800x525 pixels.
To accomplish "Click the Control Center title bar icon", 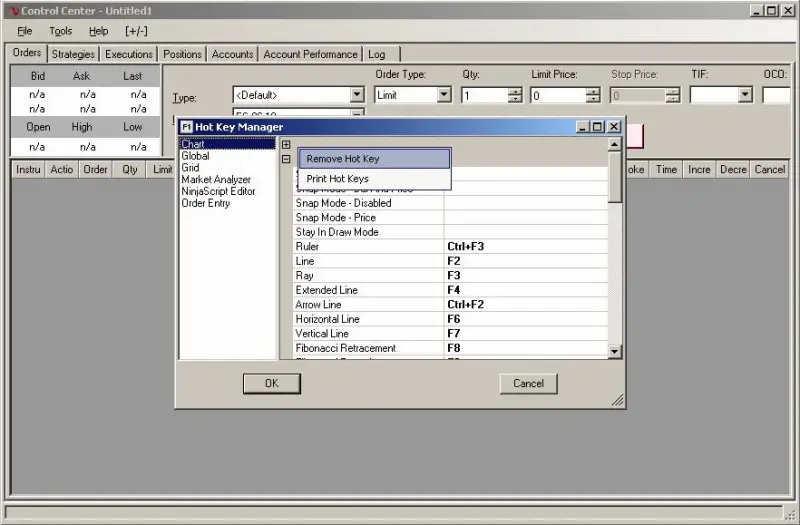I will (x=14, y=11).
